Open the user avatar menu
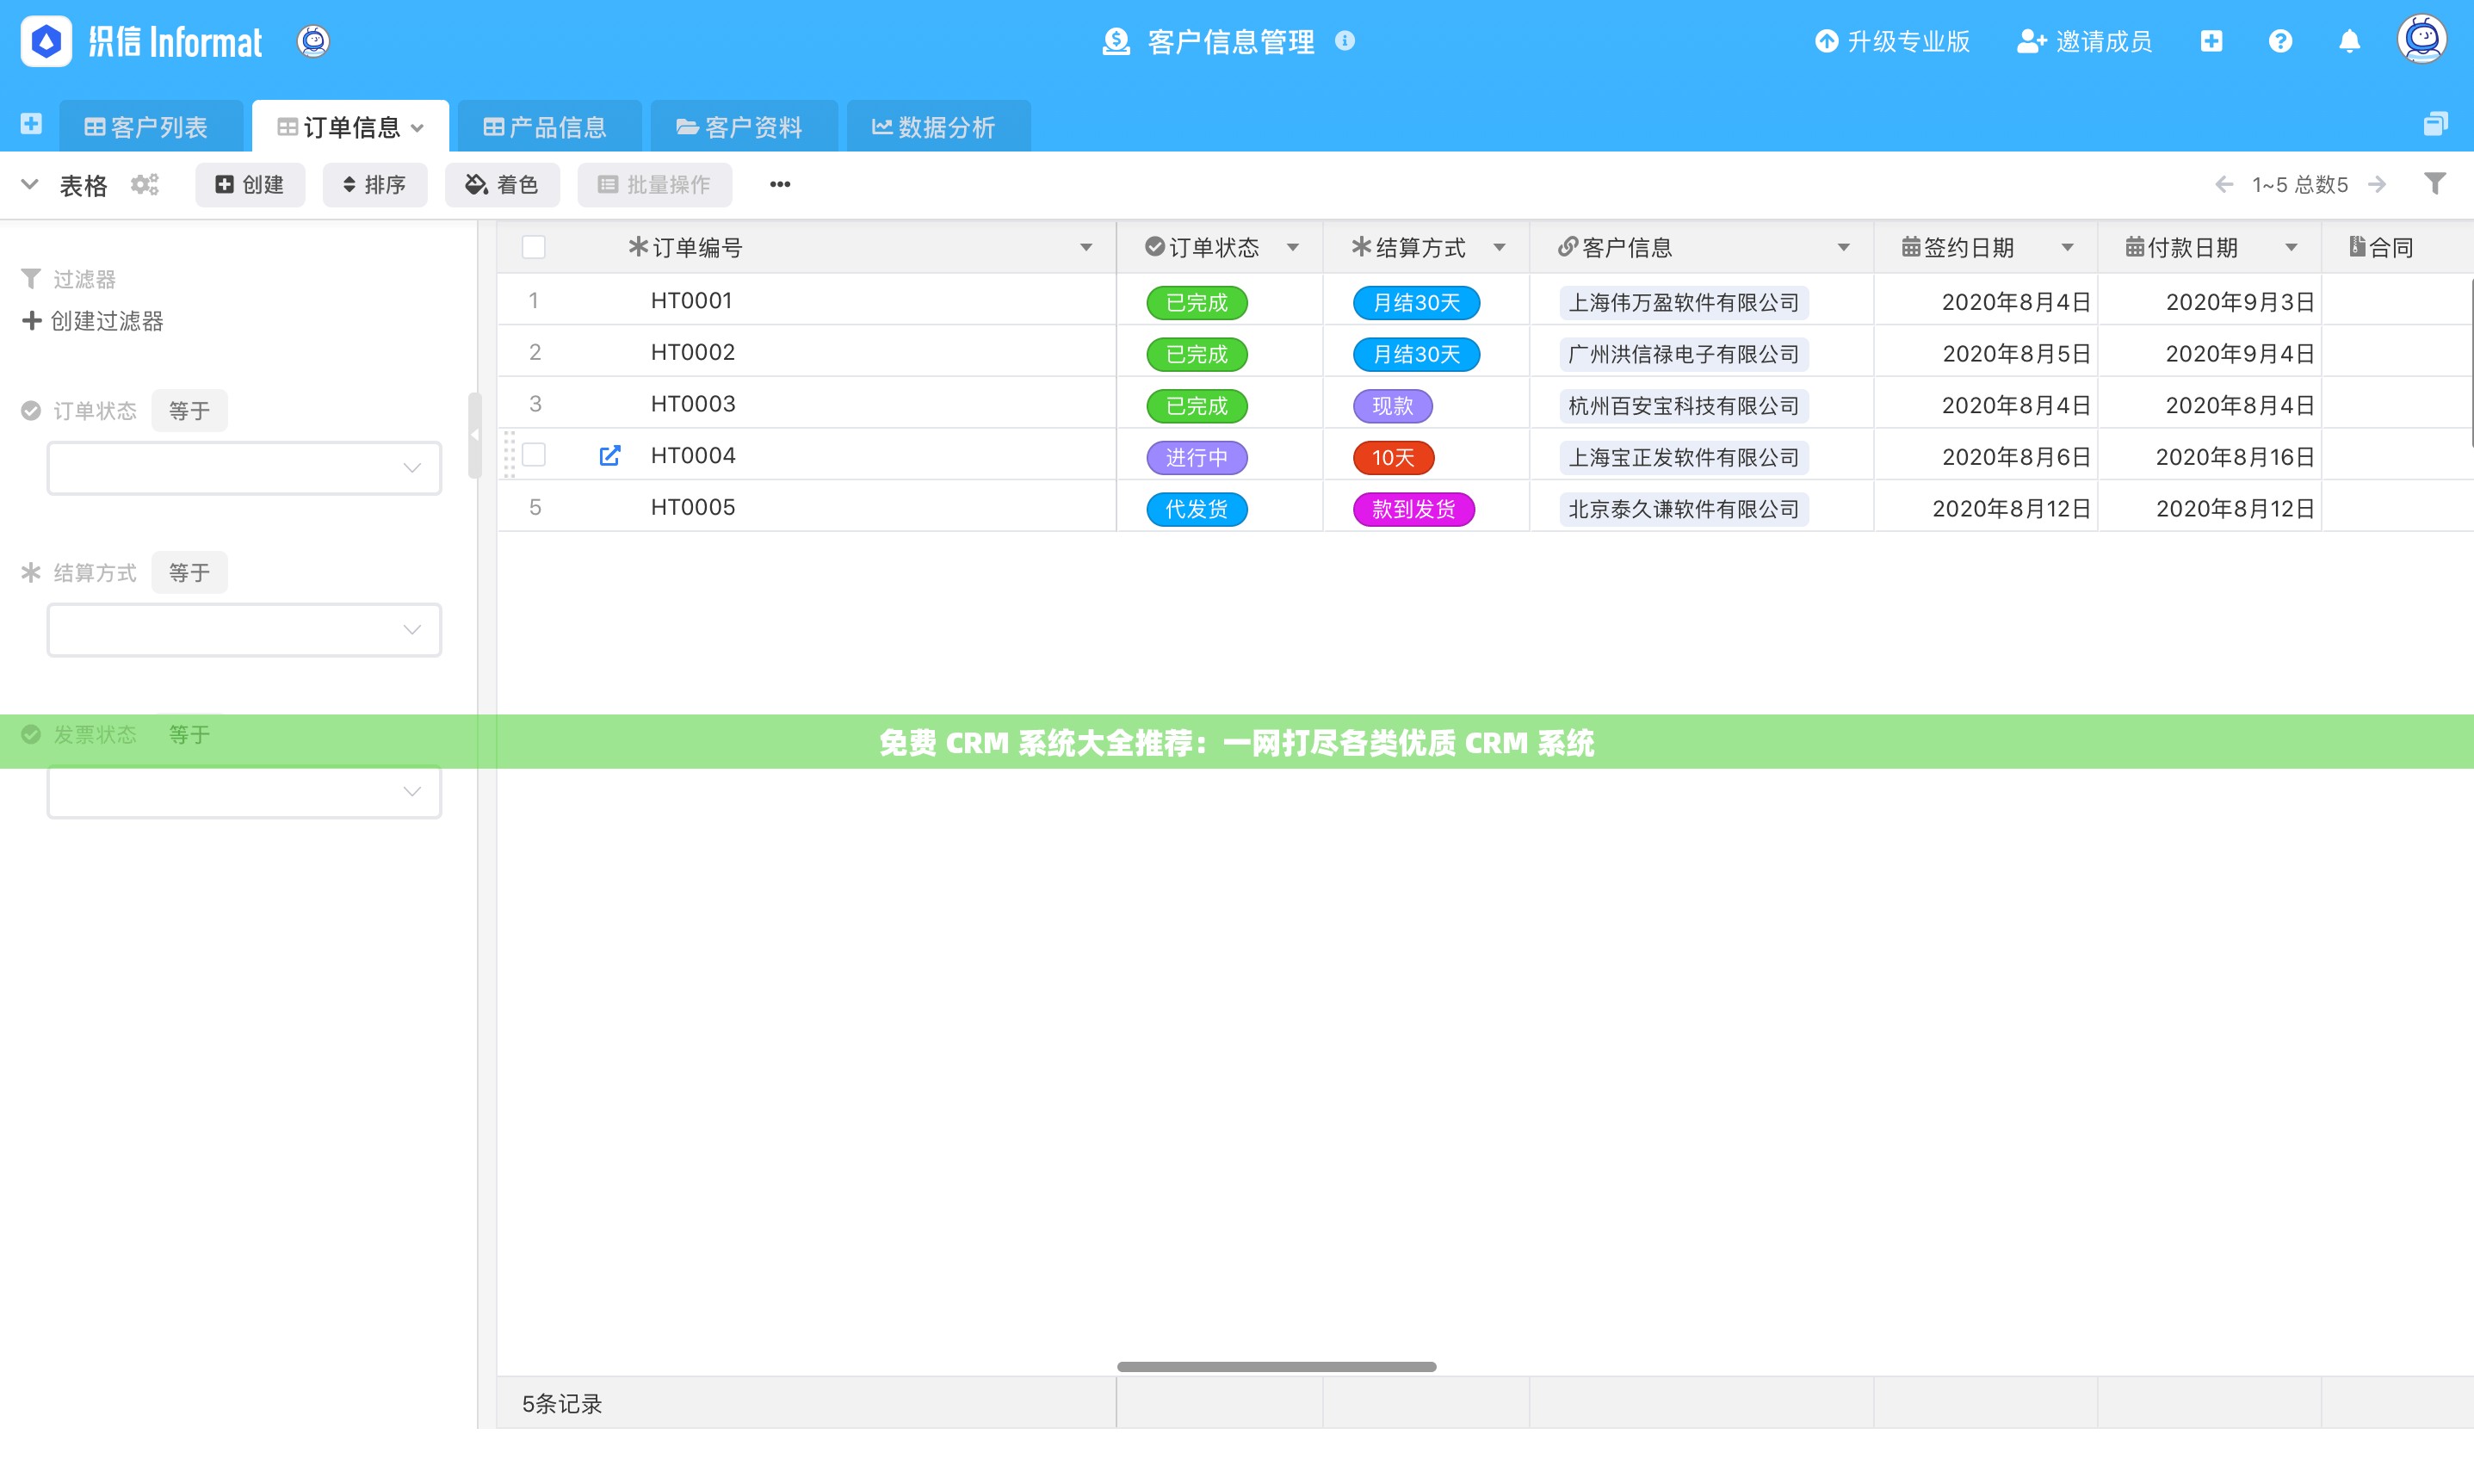2474x1484 pixels. pos(2421,40)
